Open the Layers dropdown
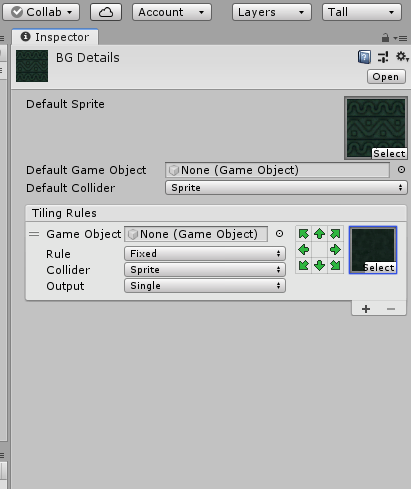This screenshot has width=411, height=489. 272,12
